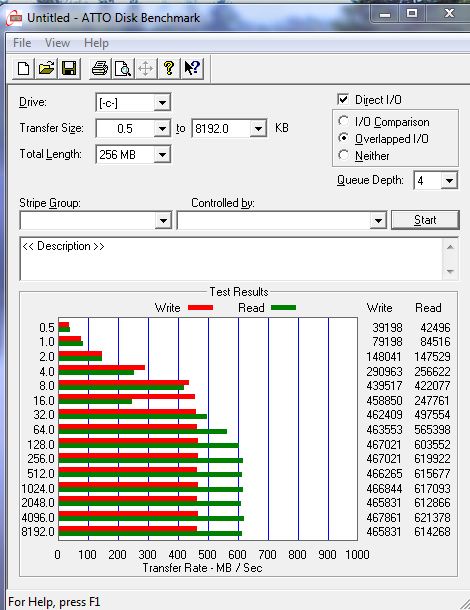Click the read value 247761
The height and width of the screenshot is (610, 470).
tap(432, 400)
